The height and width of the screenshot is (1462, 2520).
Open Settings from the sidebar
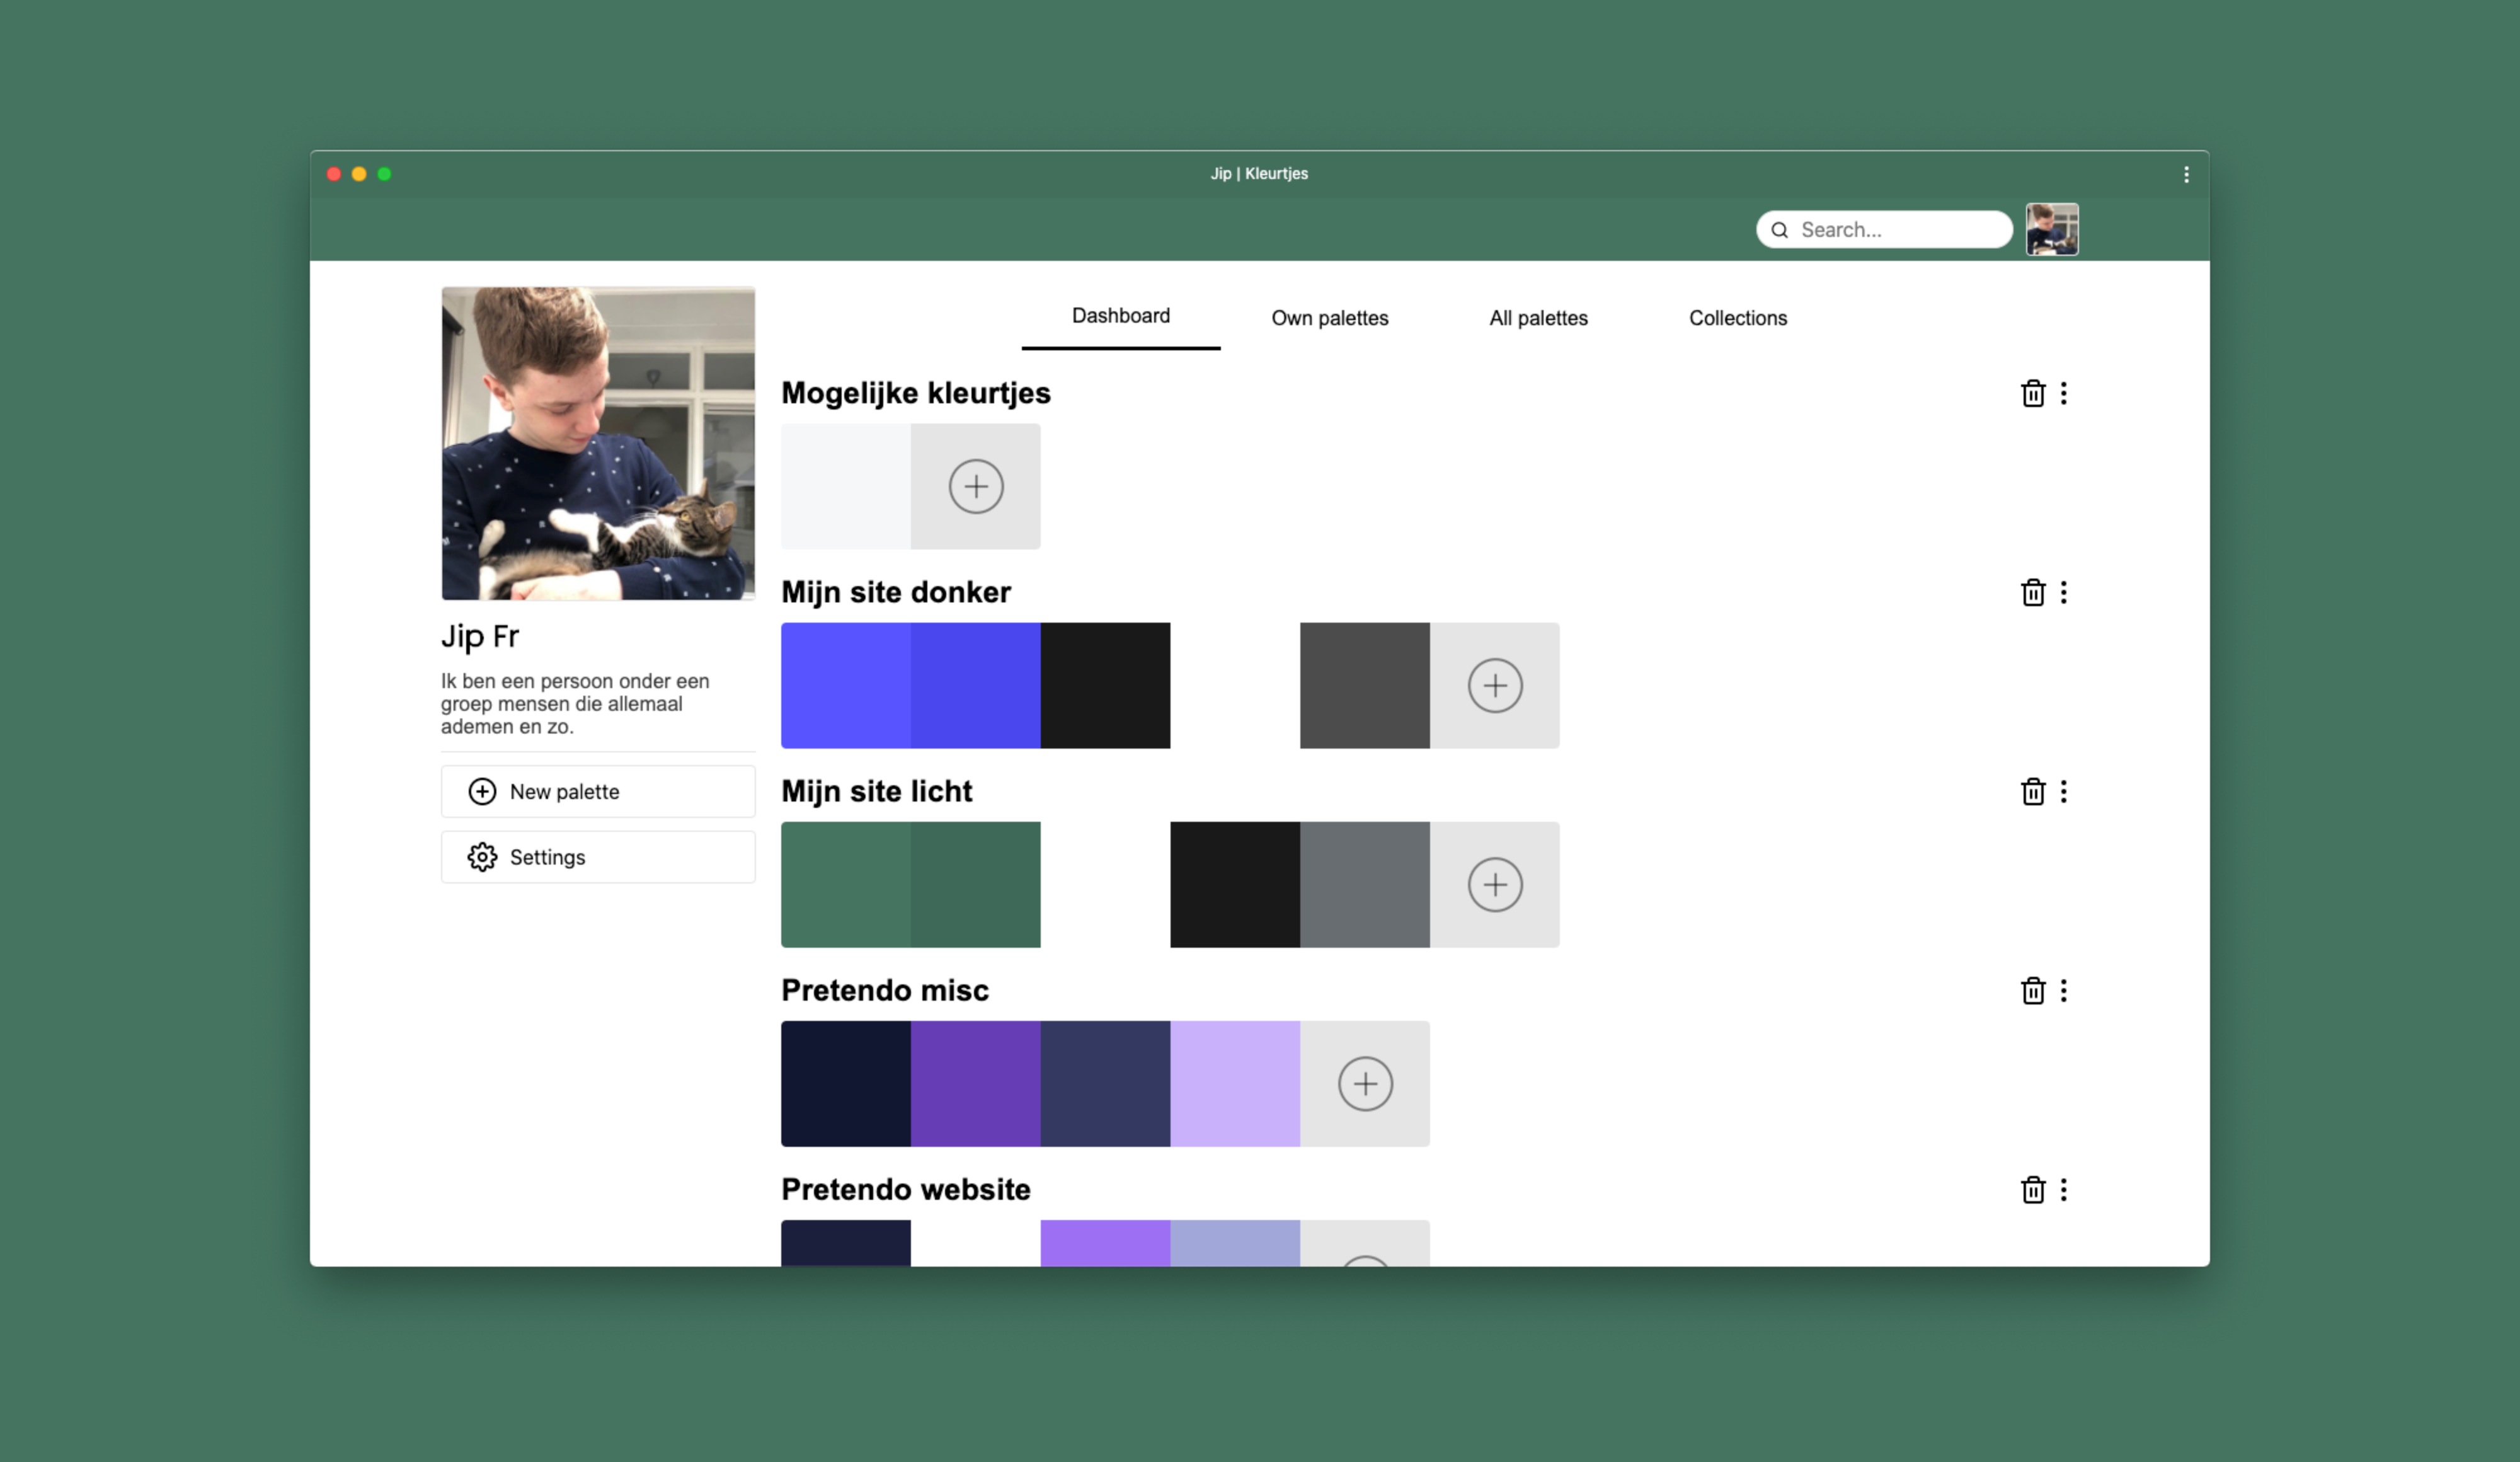click(597, 856)
